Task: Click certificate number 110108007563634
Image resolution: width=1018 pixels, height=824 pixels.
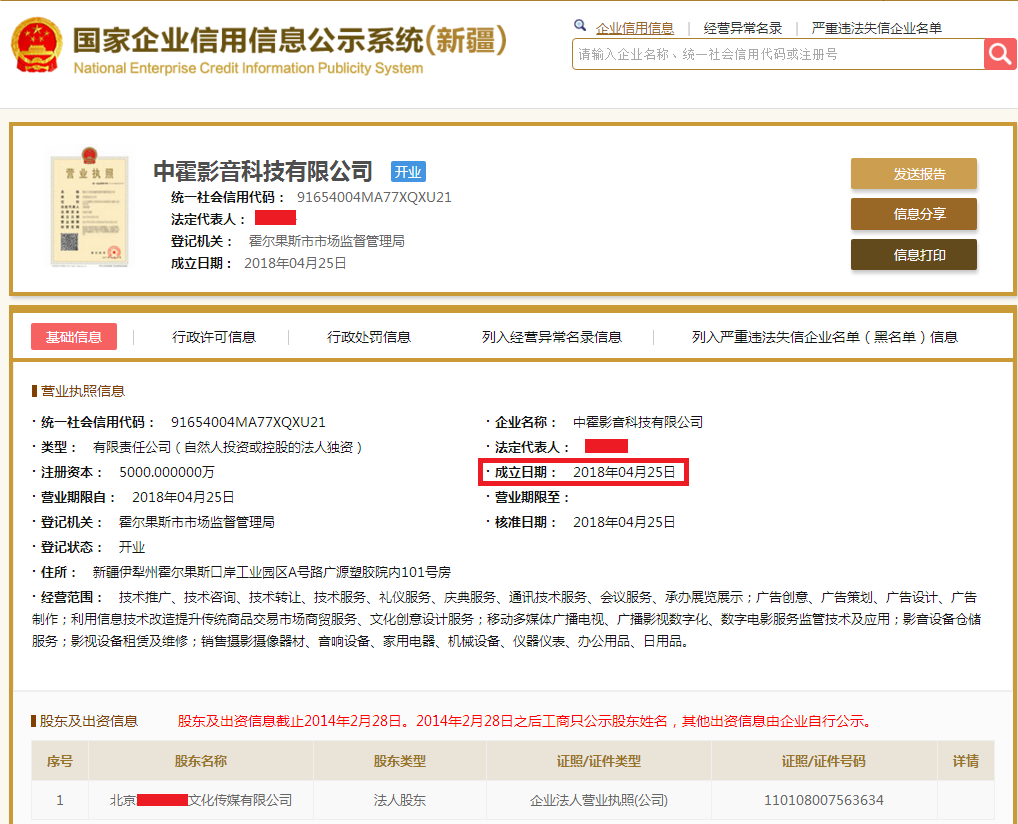Action: pos(823,801)
